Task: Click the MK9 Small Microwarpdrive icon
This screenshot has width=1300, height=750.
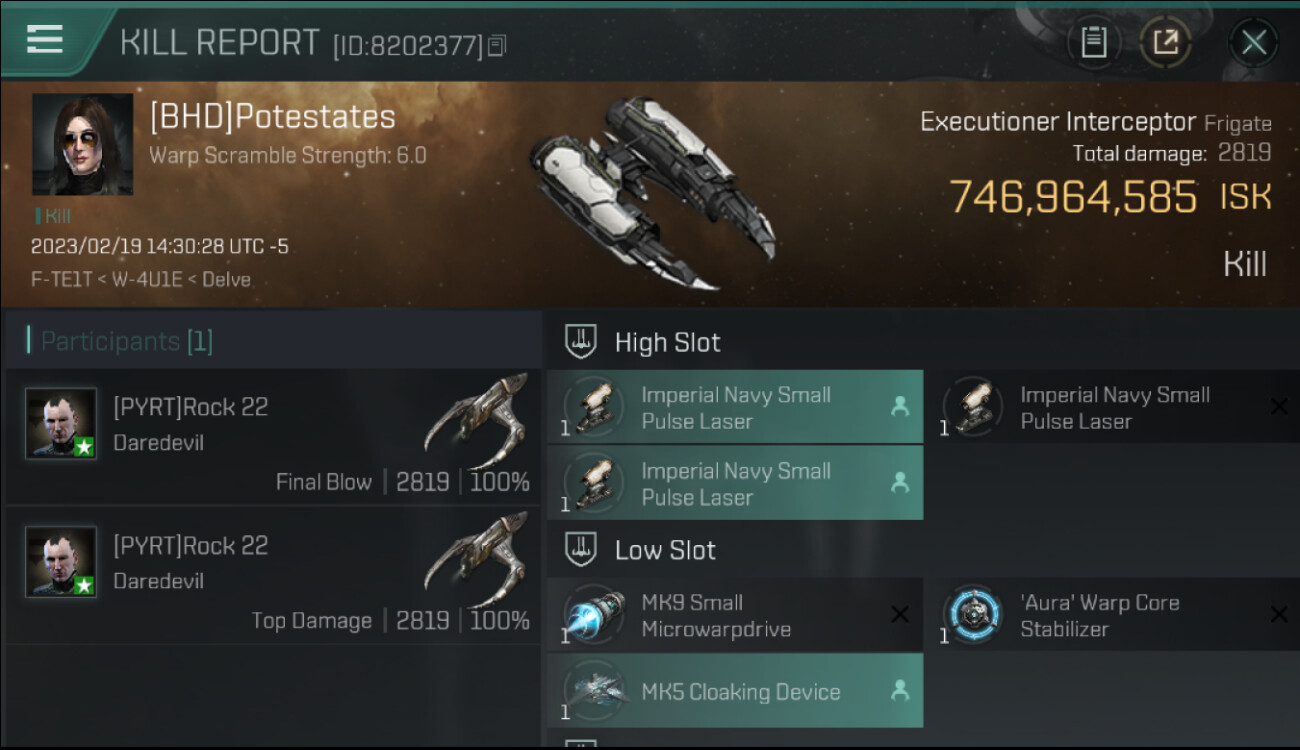Action: 594,615
